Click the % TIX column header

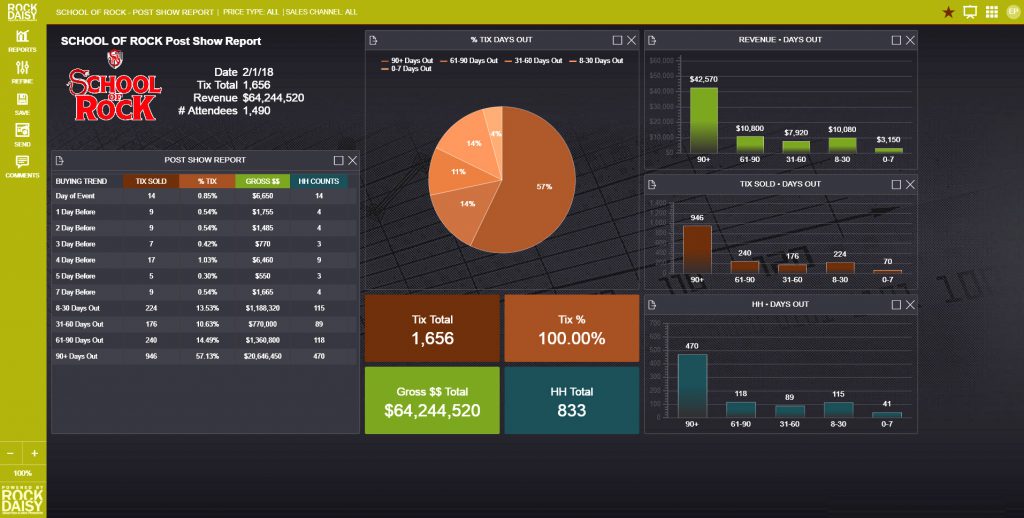(207, 181)
